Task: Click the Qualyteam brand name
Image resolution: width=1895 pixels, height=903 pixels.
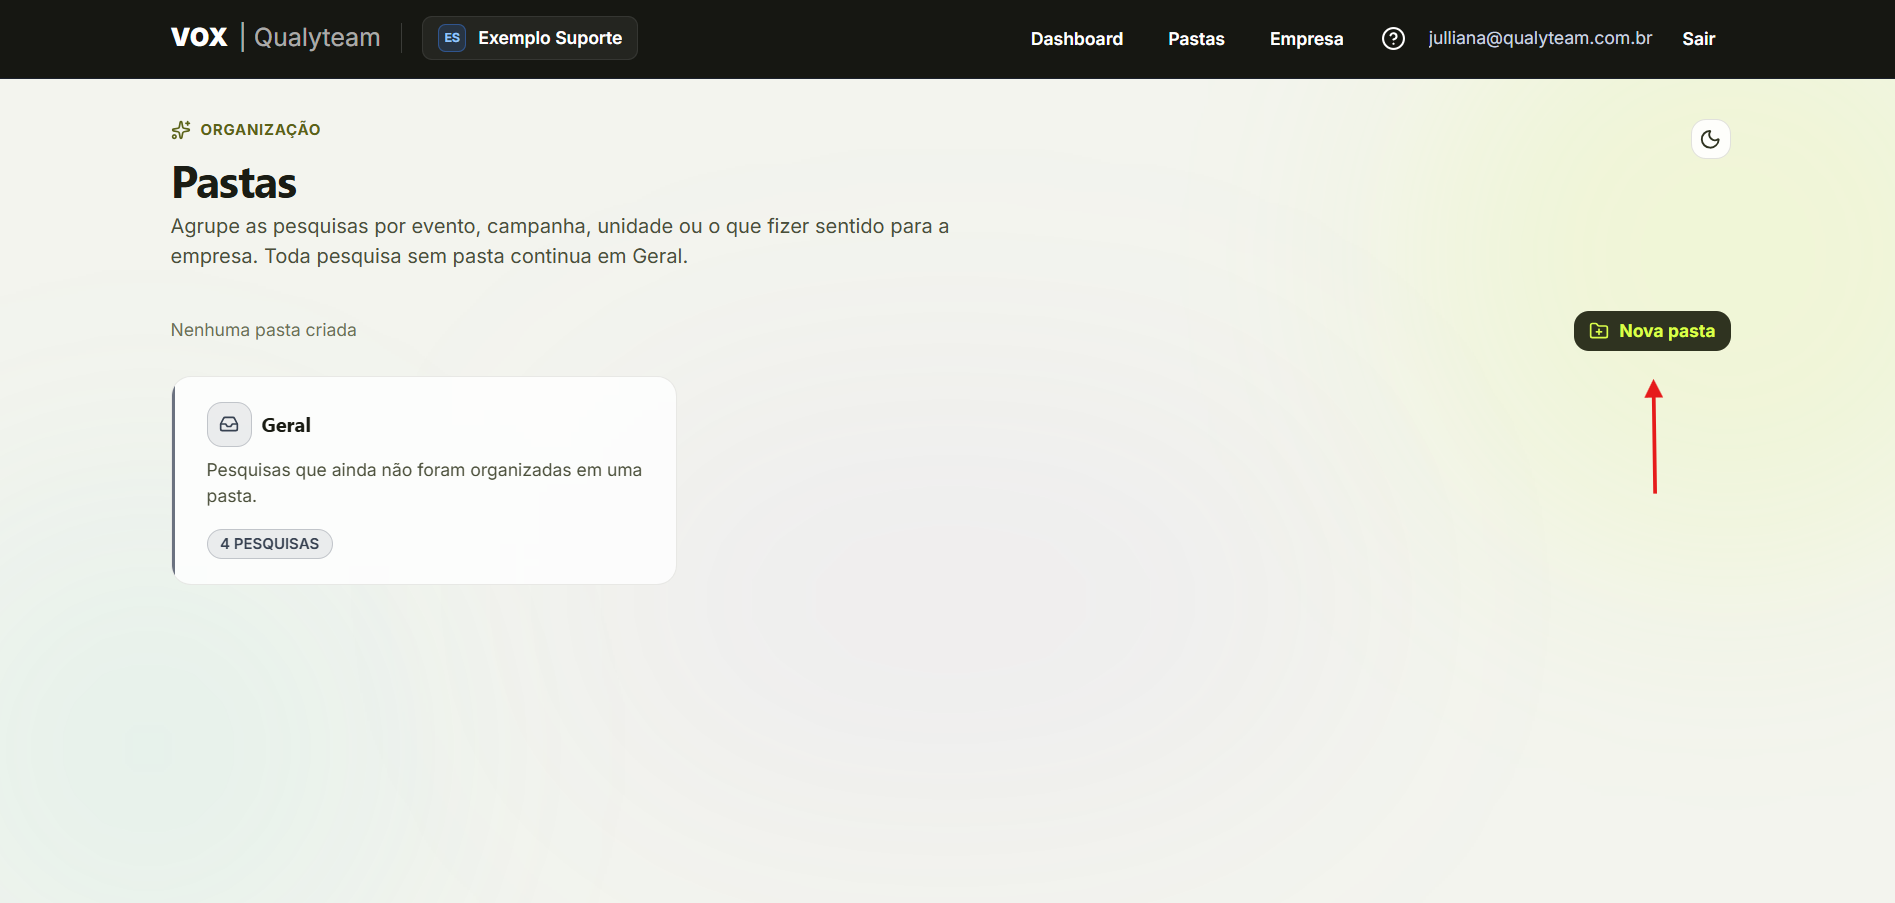Action: (317, 38)
